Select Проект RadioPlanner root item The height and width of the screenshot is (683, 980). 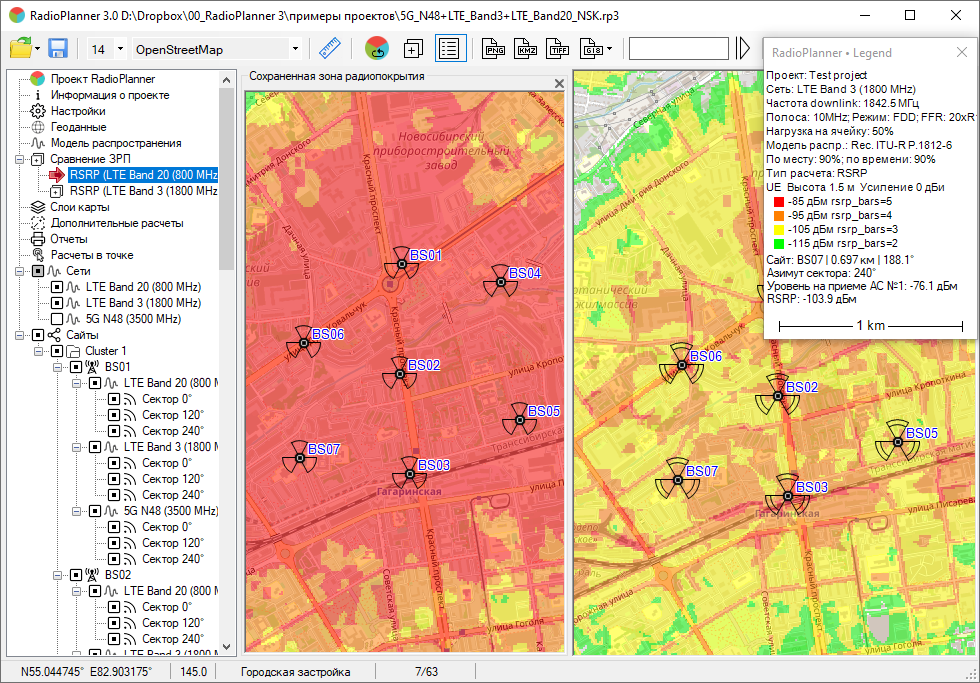102,79
